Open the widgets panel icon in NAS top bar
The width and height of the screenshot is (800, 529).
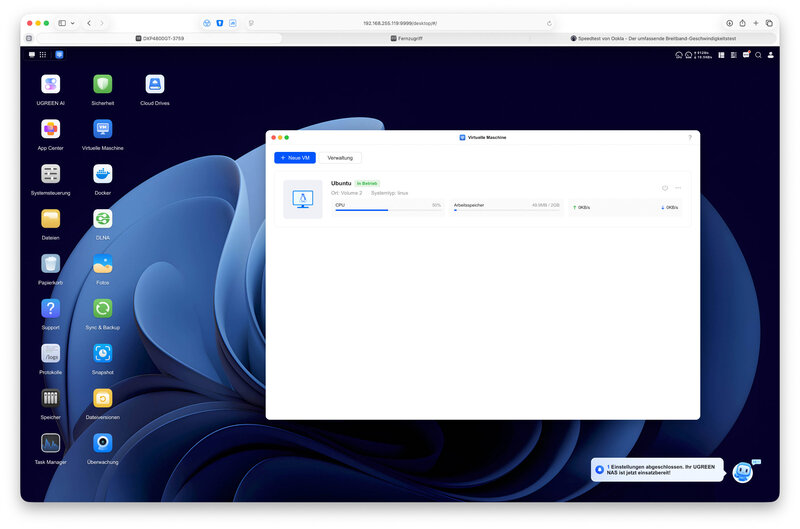click(721, 55)
